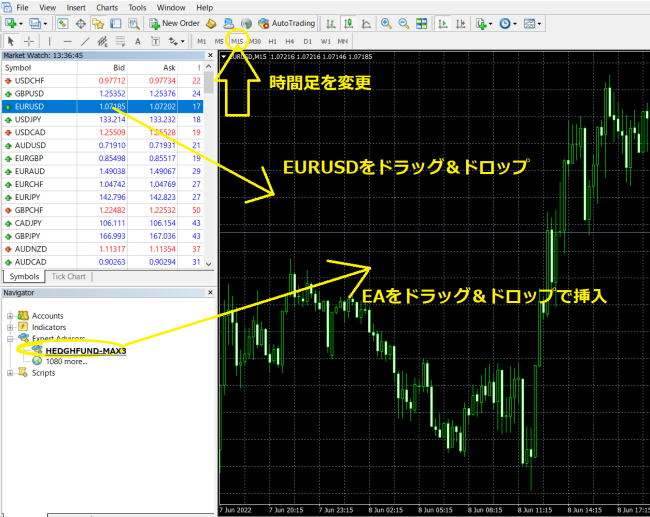
Task: Expand the Scripts tree node
Action: pos(10,373)
